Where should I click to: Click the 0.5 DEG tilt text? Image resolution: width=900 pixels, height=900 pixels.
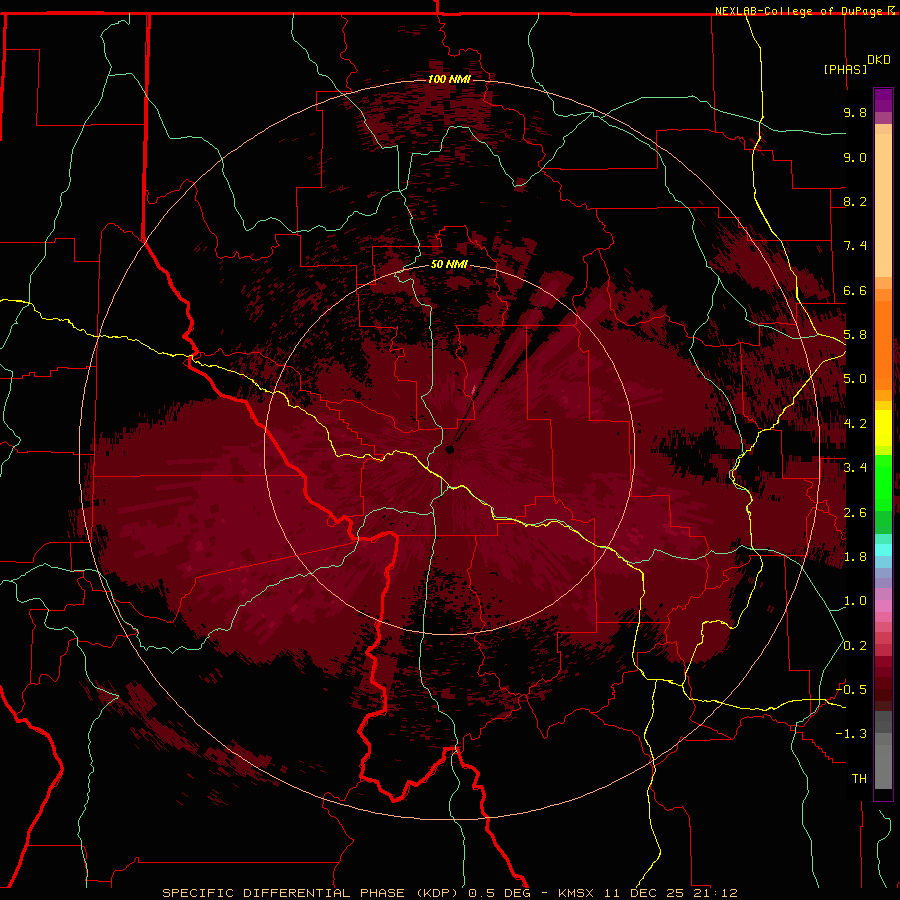[x=498, y=893]
